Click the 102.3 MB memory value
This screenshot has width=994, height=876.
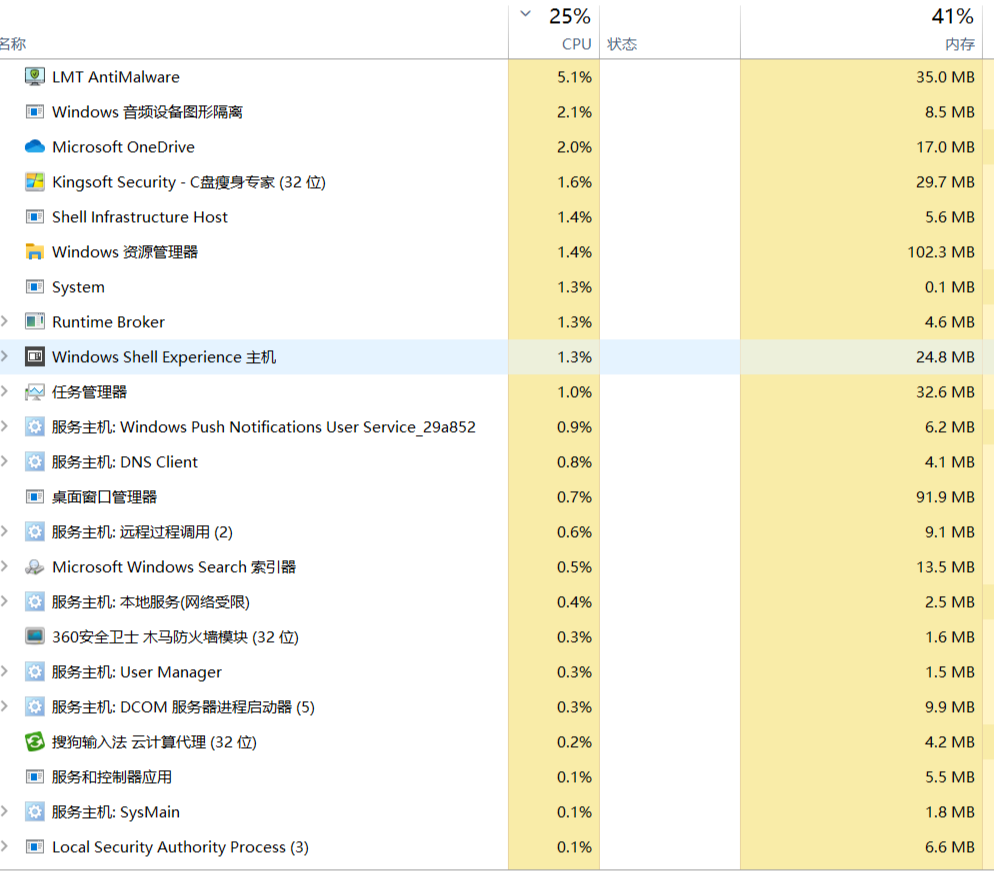tap(941, 252)
